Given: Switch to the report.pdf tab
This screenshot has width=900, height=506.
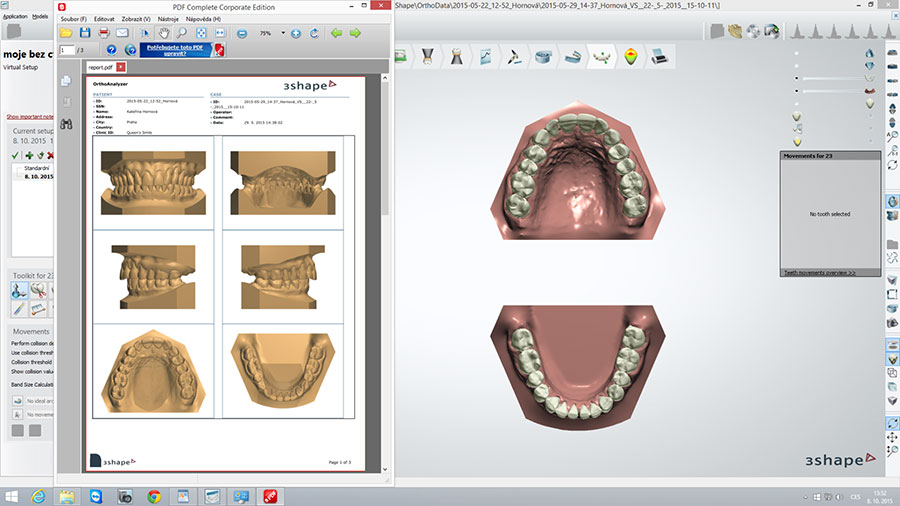Looking at the screenshot, I should tap(100, 67).
